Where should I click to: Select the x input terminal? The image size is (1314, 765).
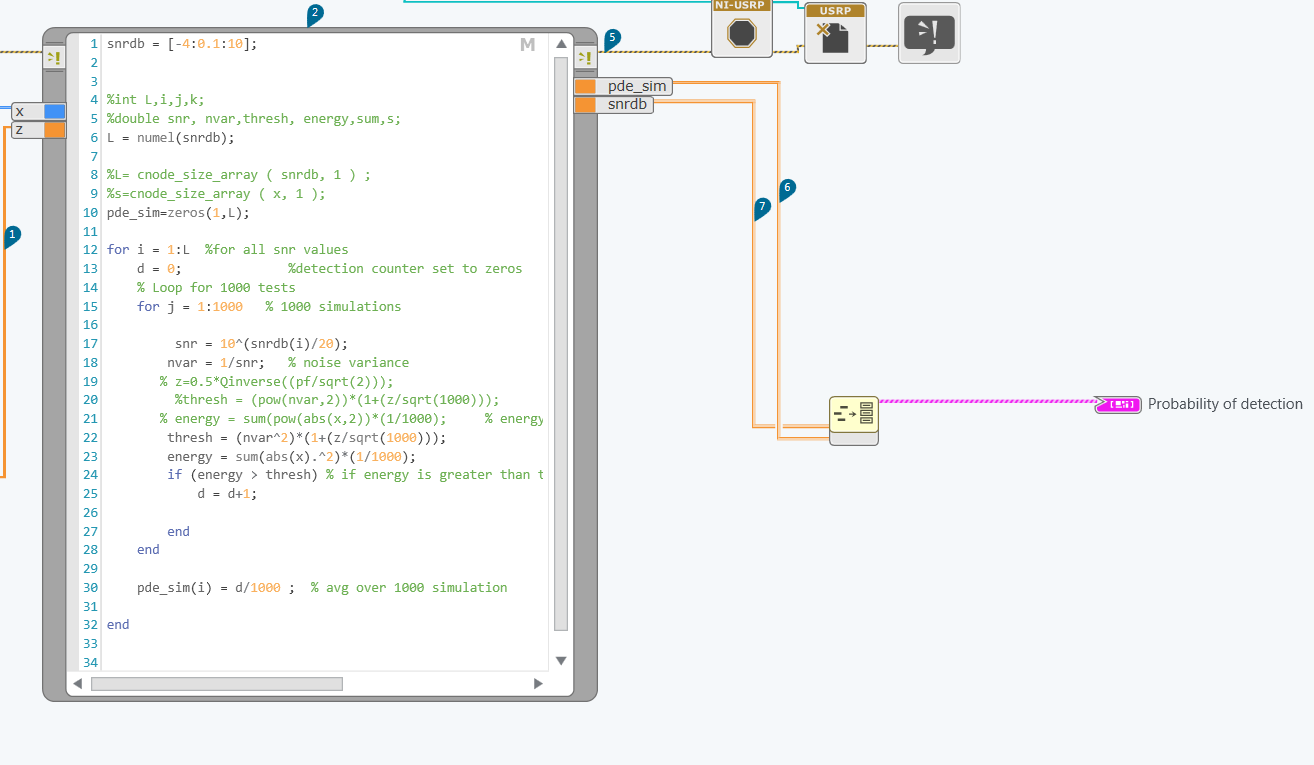coord(38,111)
